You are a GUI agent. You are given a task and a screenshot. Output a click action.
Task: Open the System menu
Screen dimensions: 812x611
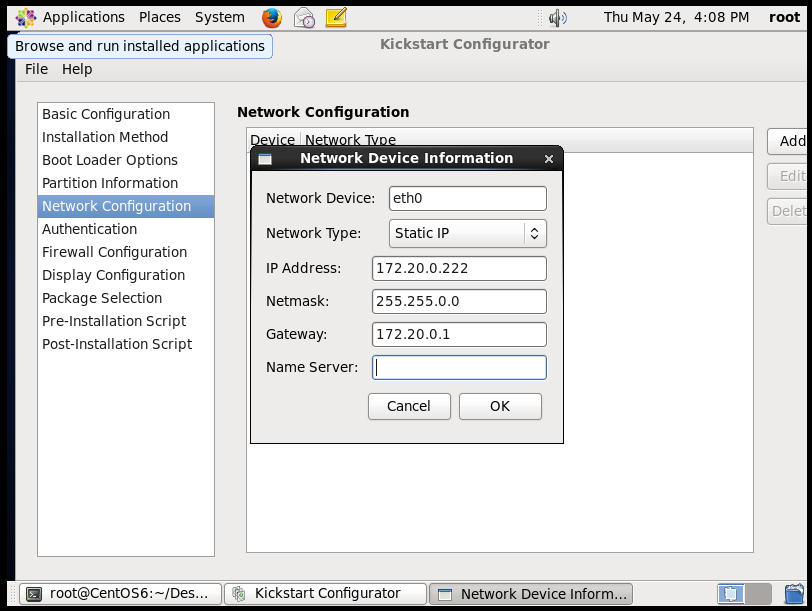click(220, 18)
